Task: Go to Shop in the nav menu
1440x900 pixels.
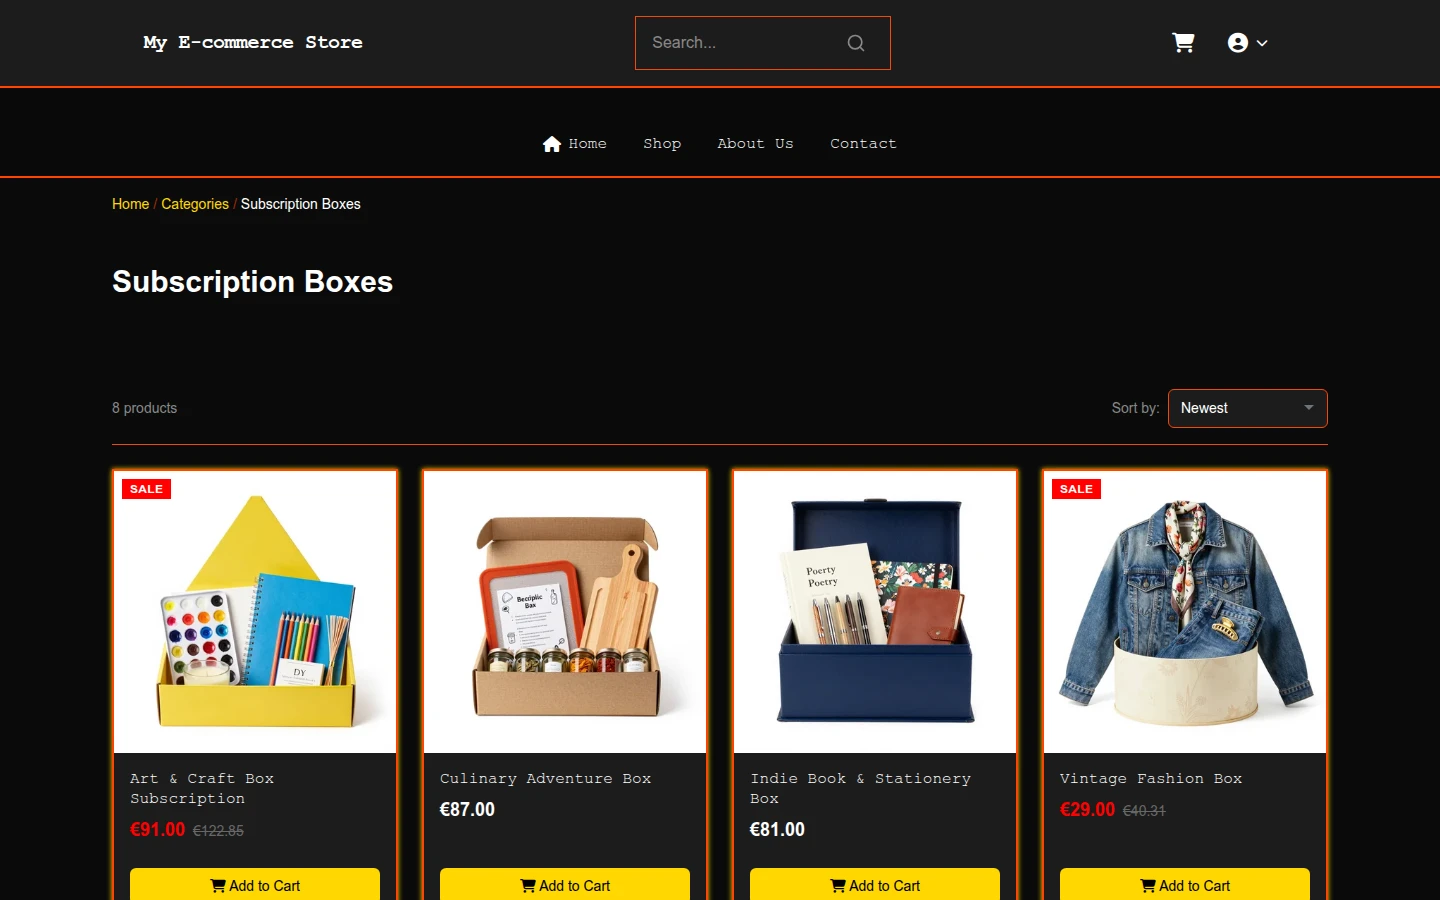Action: pos(662,144)
